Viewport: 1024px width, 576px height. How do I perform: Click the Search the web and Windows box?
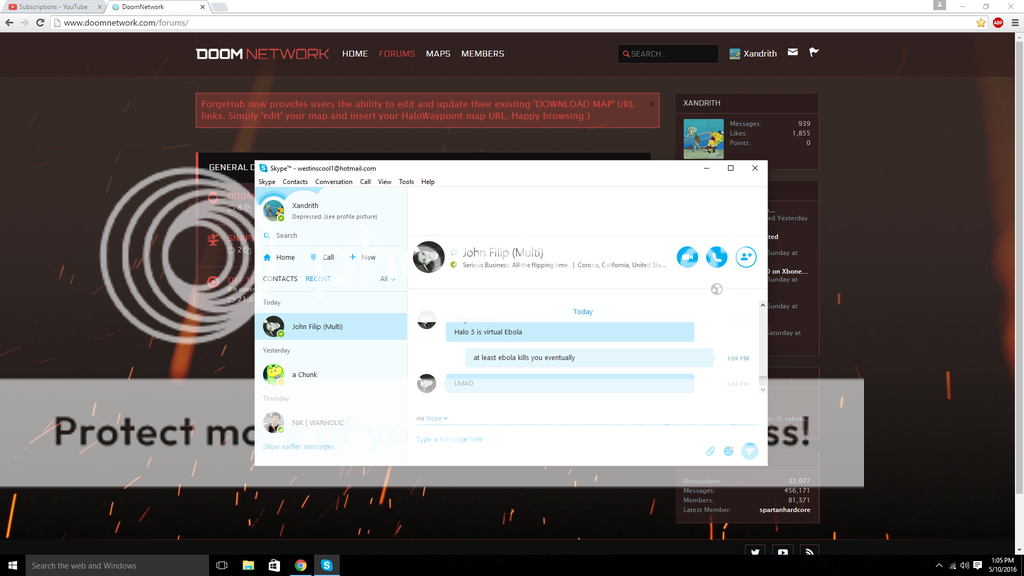click(117, 566)
